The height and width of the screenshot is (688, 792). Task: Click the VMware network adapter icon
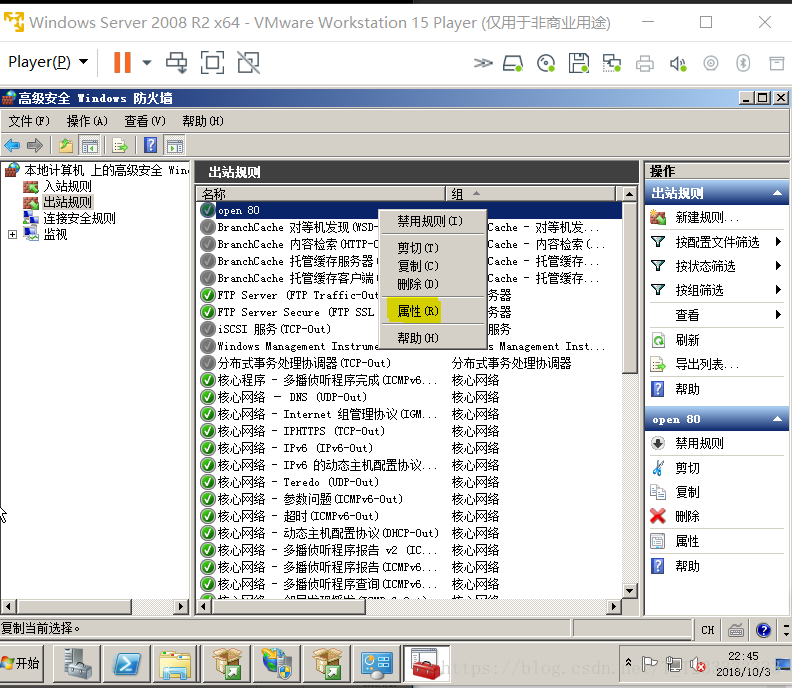(612, 63)
